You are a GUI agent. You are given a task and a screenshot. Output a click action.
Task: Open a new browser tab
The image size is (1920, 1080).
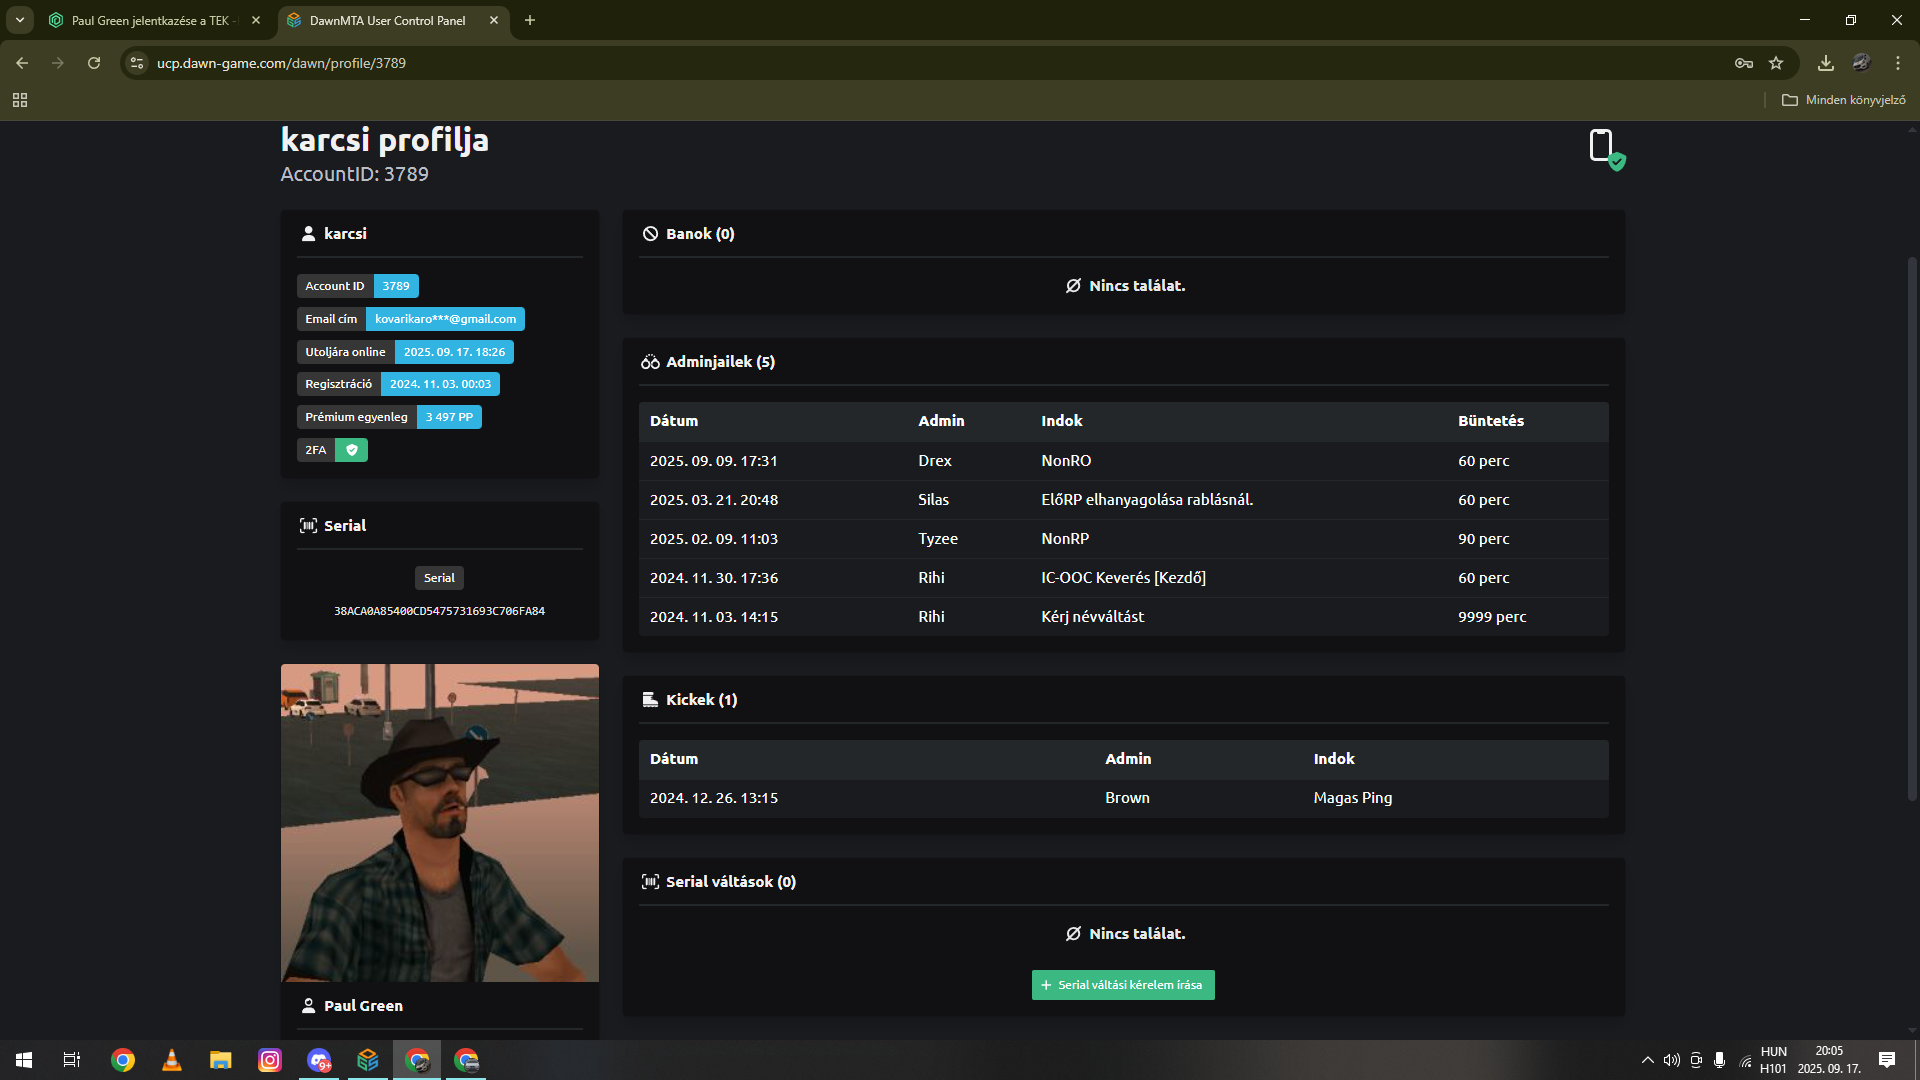click(x=530, y=20)
